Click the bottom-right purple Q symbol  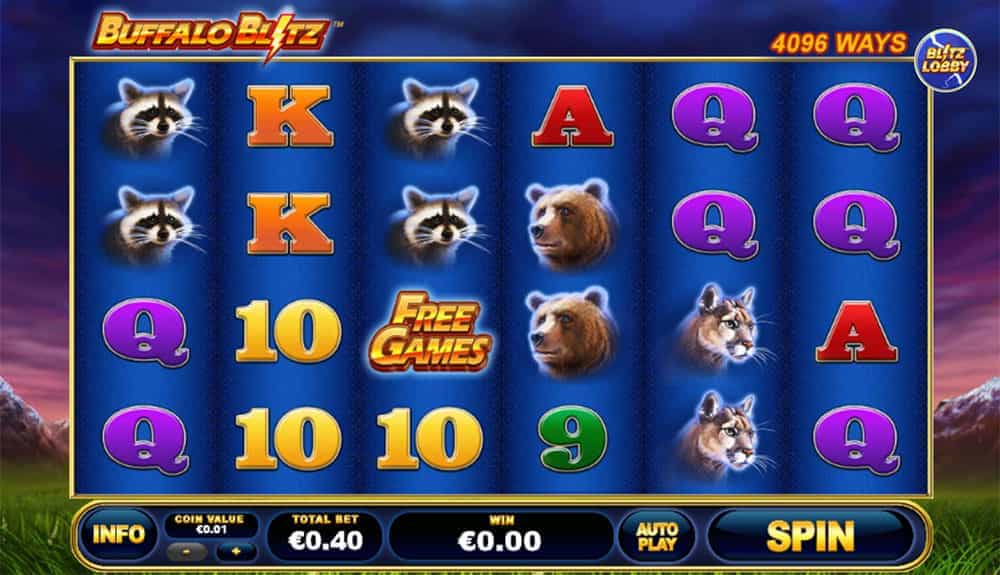[x=857, y=440]
